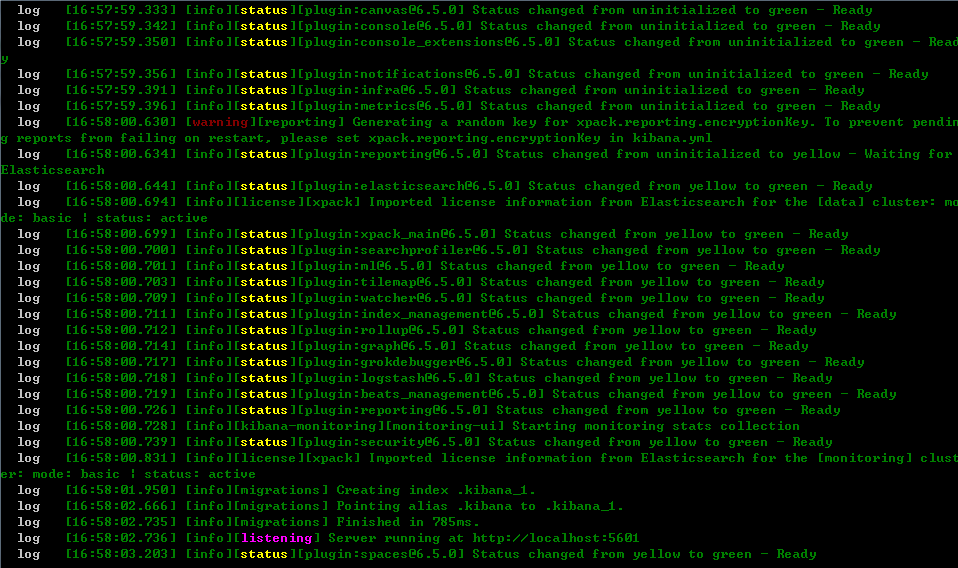Click the red warning tag
The image size is (958, 568).
[221, 122]
